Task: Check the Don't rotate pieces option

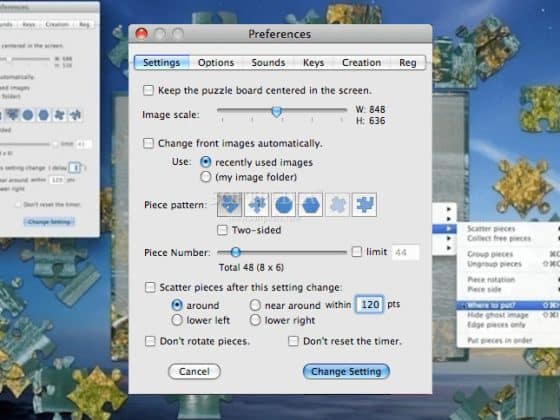Action: (x=150, y=341)
